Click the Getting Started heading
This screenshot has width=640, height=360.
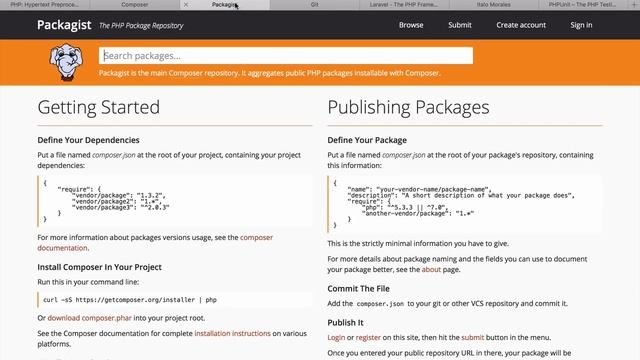(x=98, y=107)
